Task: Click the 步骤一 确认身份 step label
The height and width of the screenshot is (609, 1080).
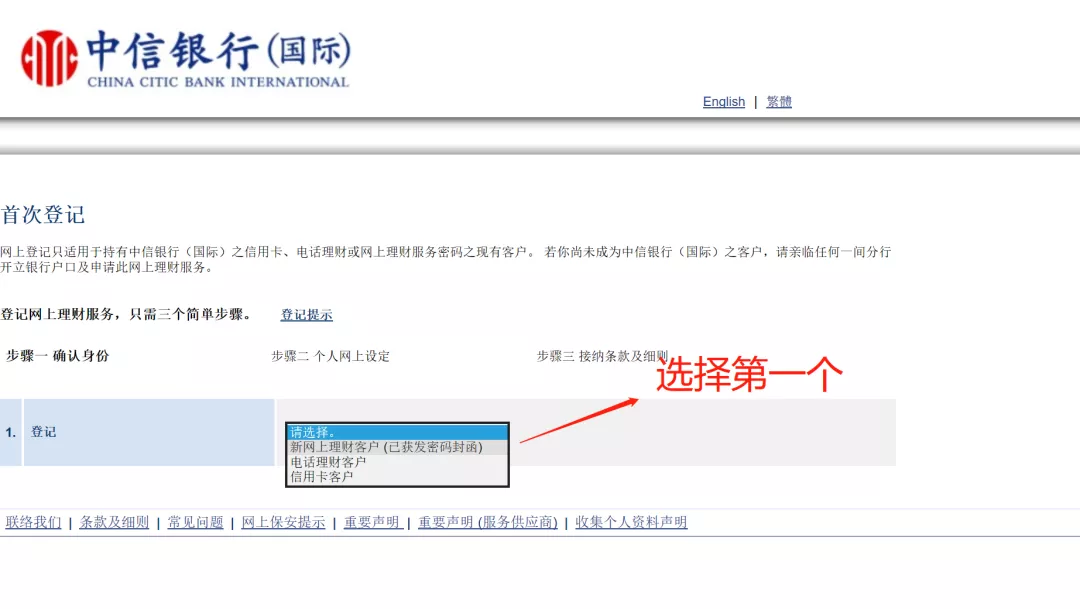Action: click(57, 356)
